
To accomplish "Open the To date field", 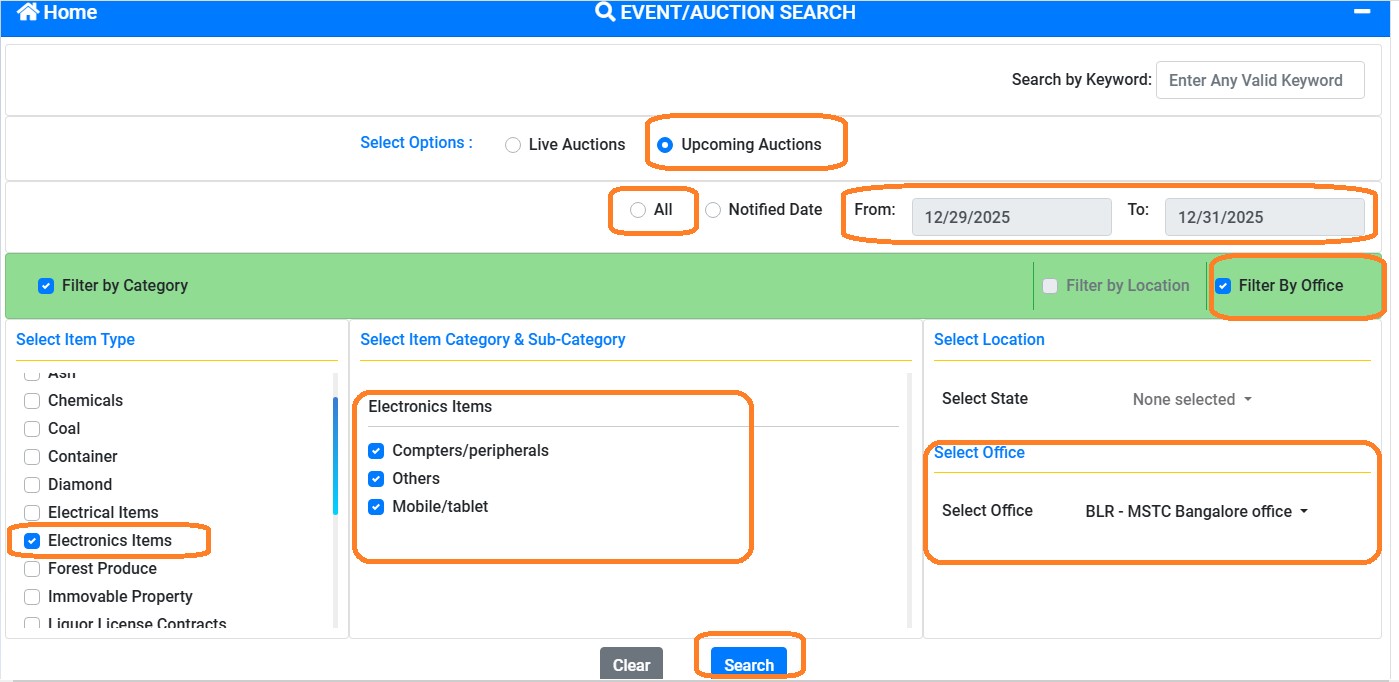I will click(x=1263, y=217).
